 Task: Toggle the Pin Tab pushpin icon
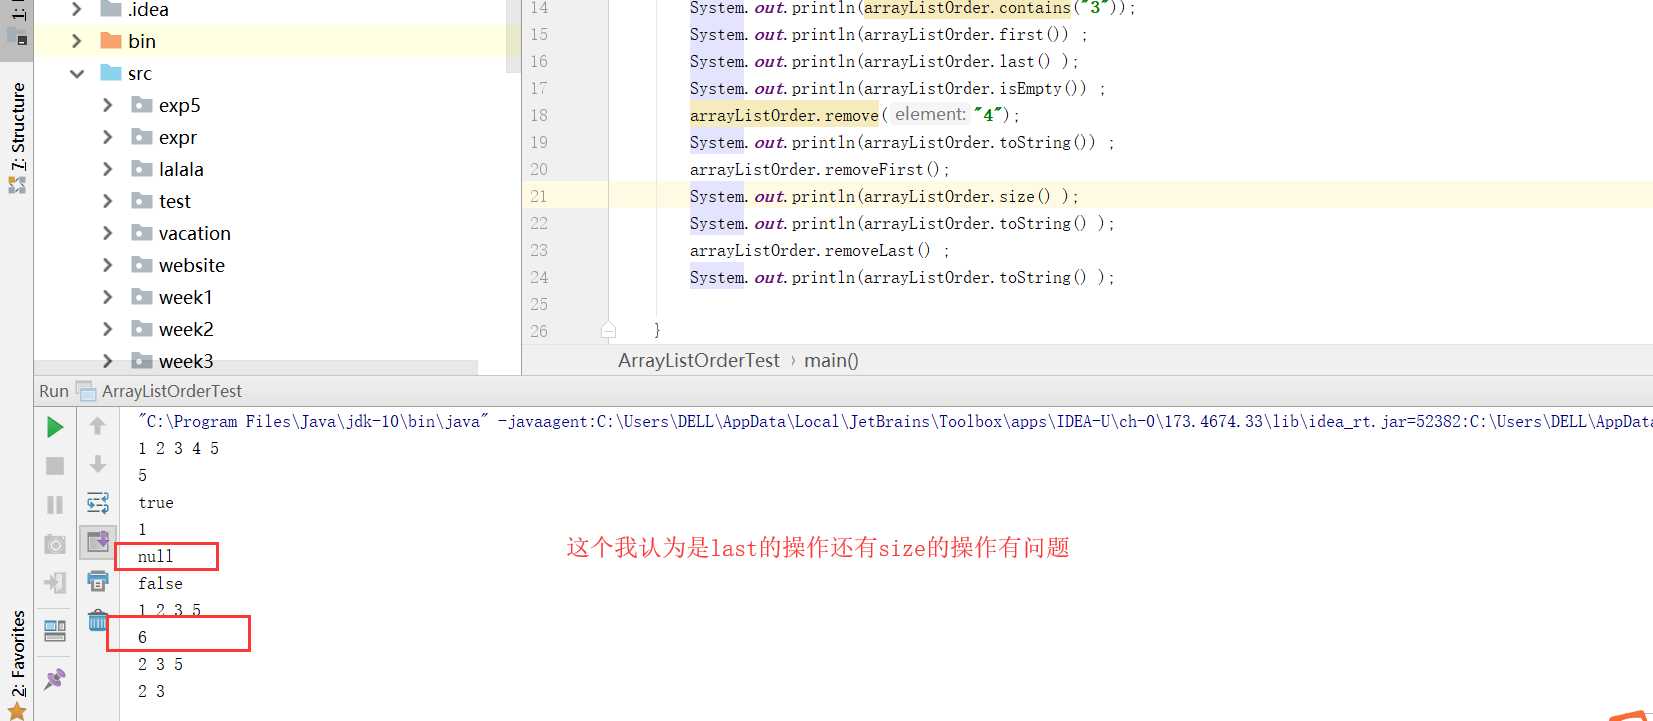click(x=55, y=679)
